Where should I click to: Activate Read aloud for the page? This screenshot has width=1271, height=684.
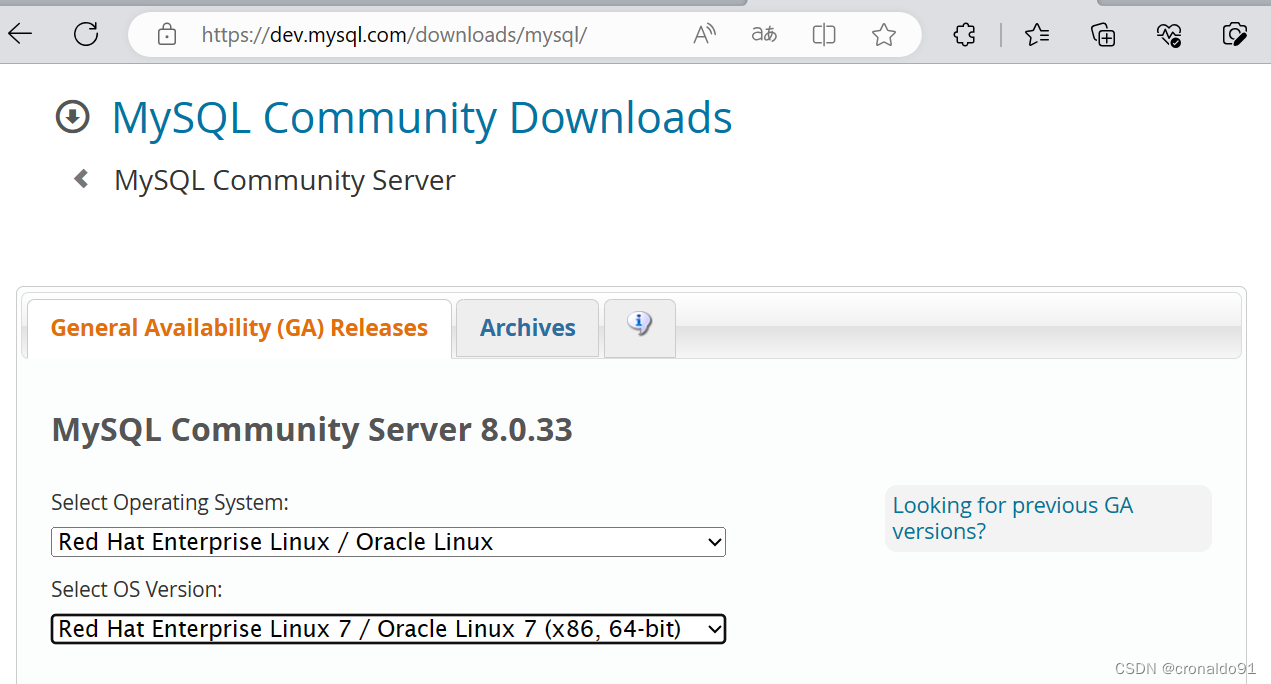pyautogui.click(x=704, y=33)
